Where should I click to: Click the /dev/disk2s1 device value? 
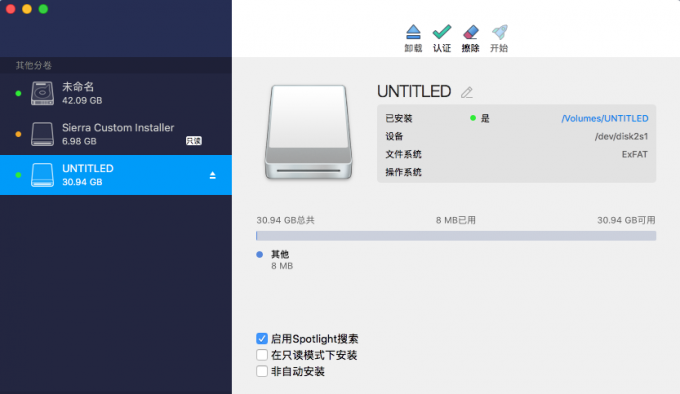pyautogui.click(x=621, y=137)
